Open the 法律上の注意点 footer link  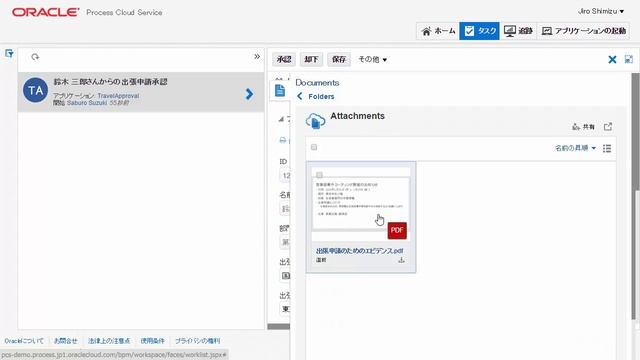click(x=109, y=341)
